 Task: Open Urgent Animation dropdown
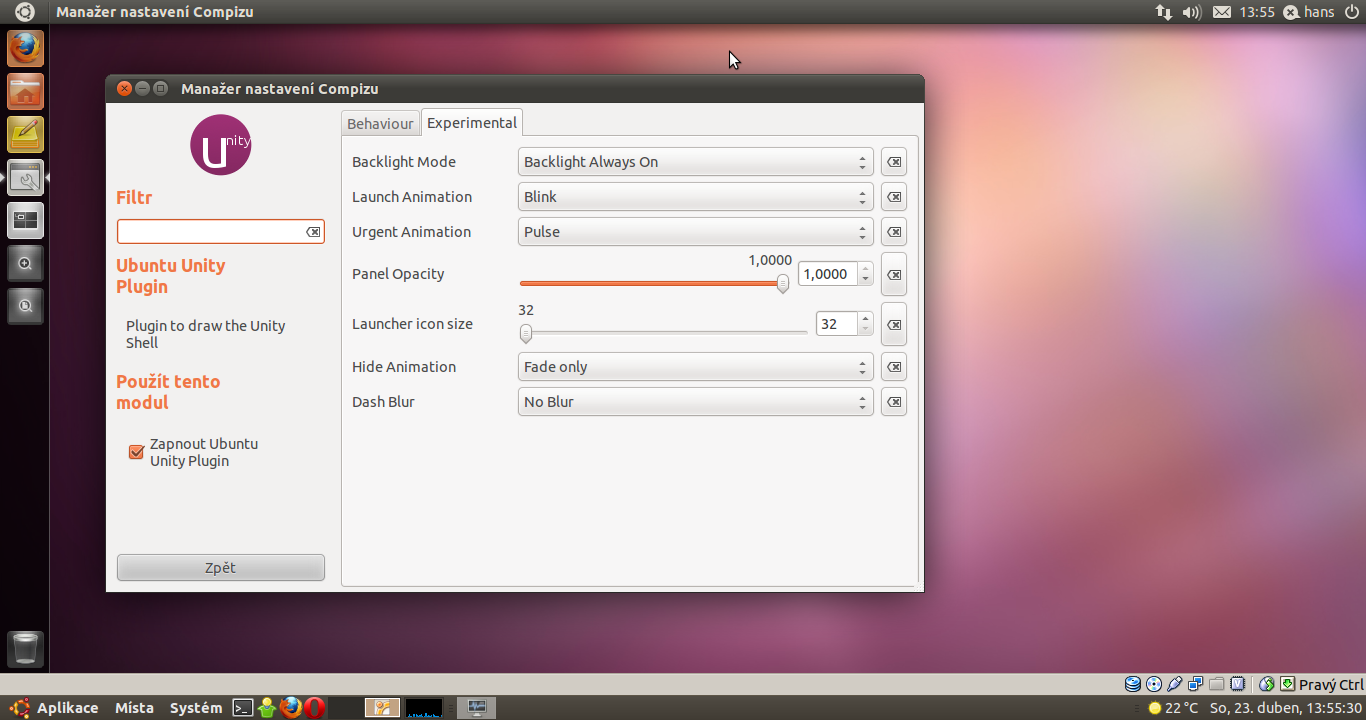point(696,232)
